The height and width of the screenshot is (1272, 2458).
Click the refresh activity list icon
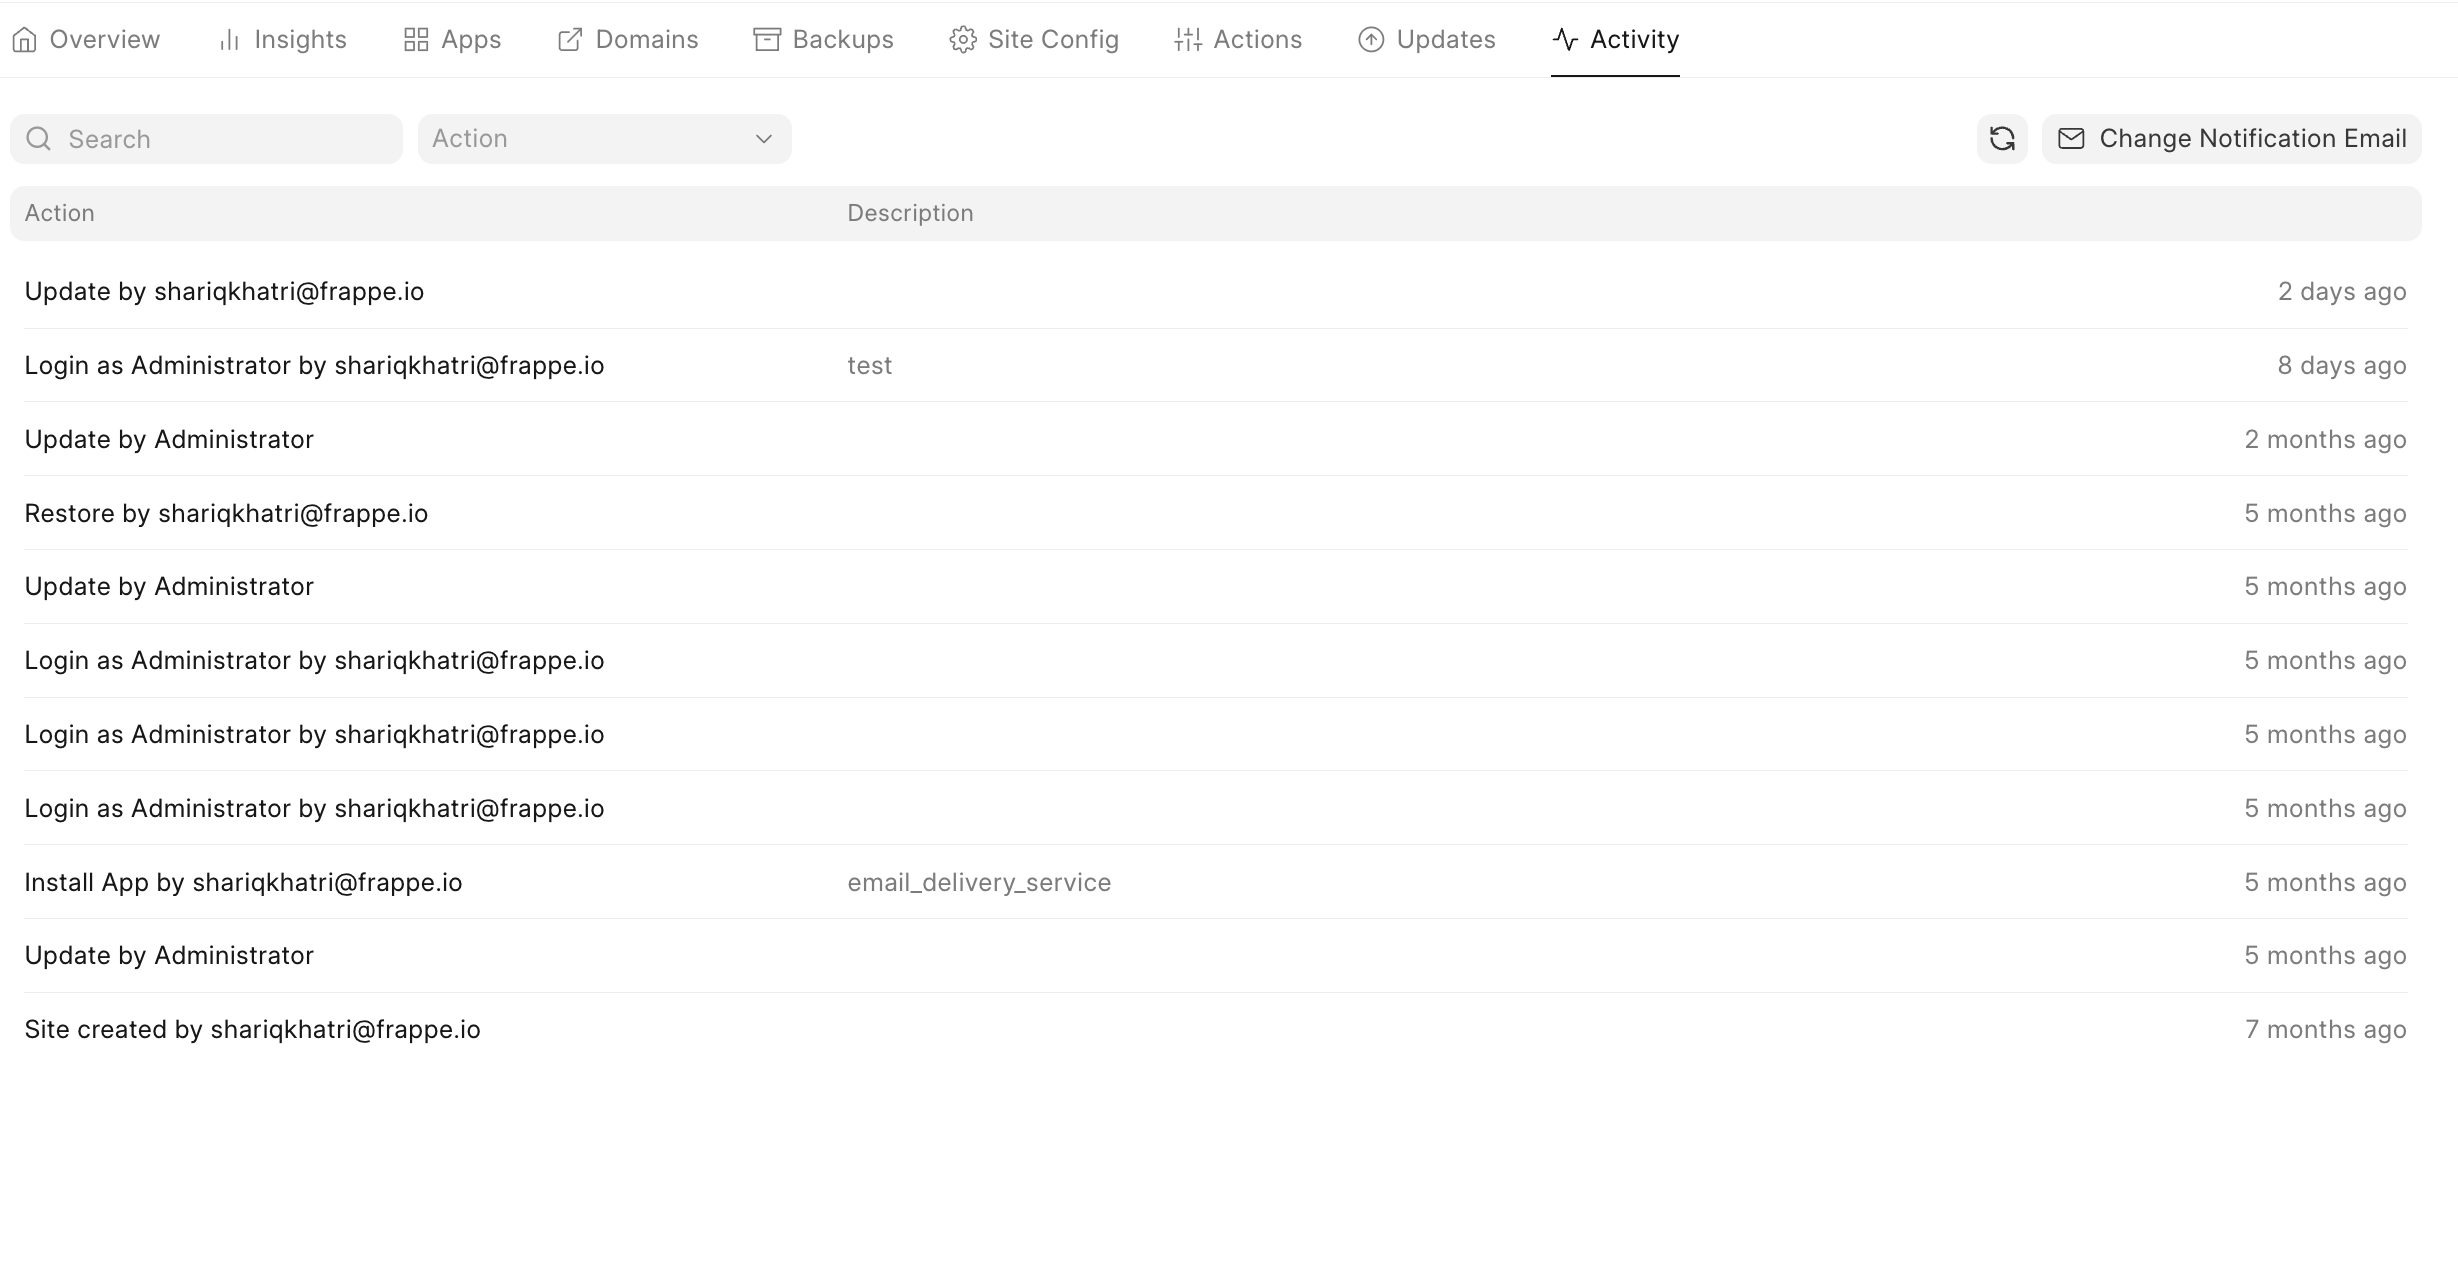2001,139
